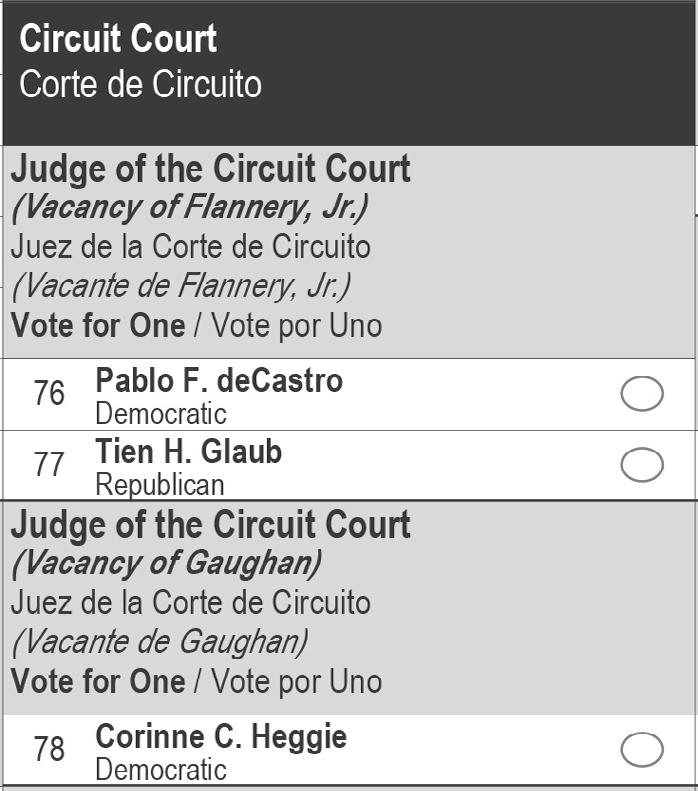Click the candidate name Pablo F. deCastro
Viewport: 698px width, 791px height.
pos(219,381)
